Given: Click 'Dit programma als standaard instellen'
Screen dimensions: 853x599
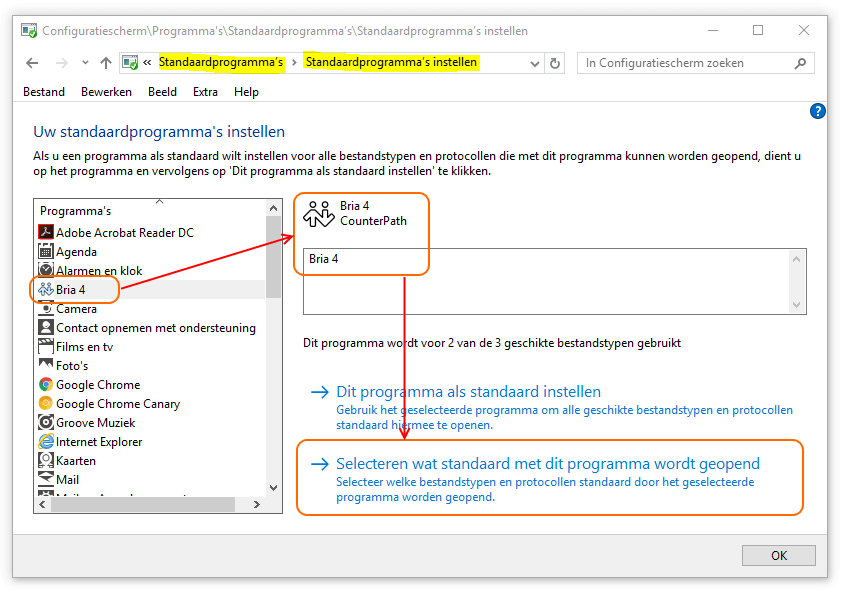Looking at the screenshot, I should (468, 392).
